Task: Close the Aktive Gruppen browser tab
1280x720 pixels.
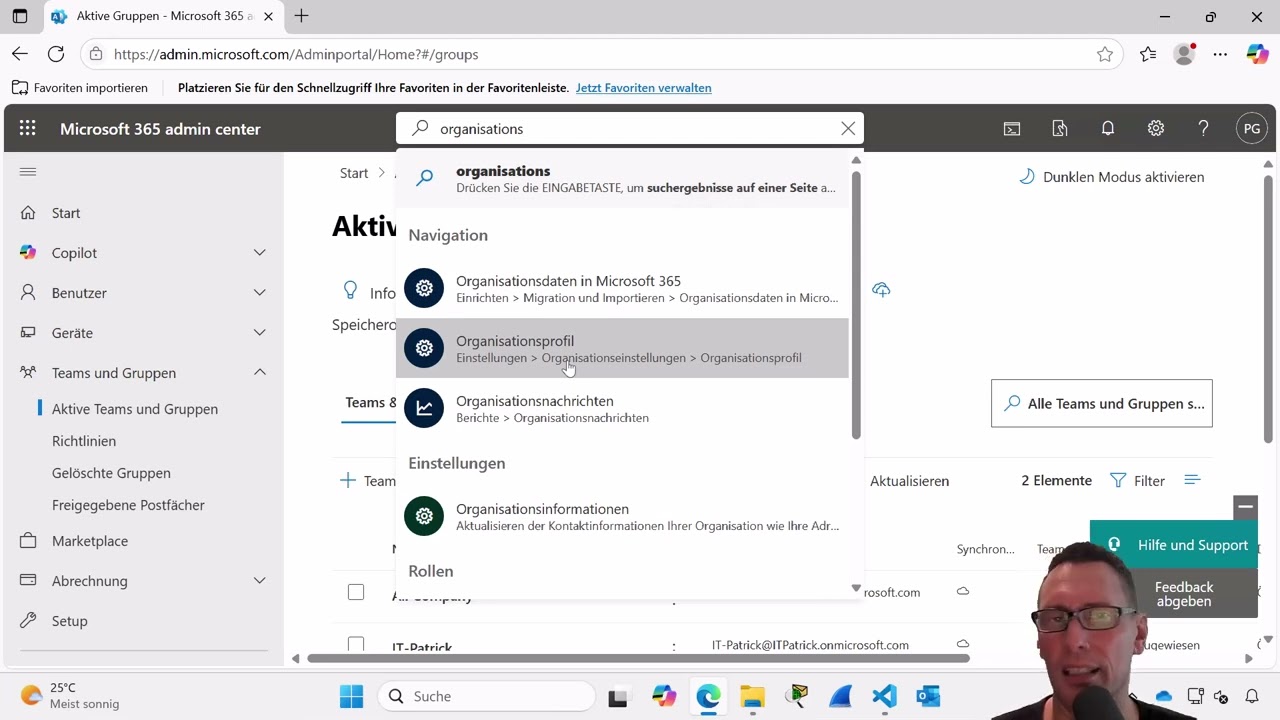Action: [268, 16]
